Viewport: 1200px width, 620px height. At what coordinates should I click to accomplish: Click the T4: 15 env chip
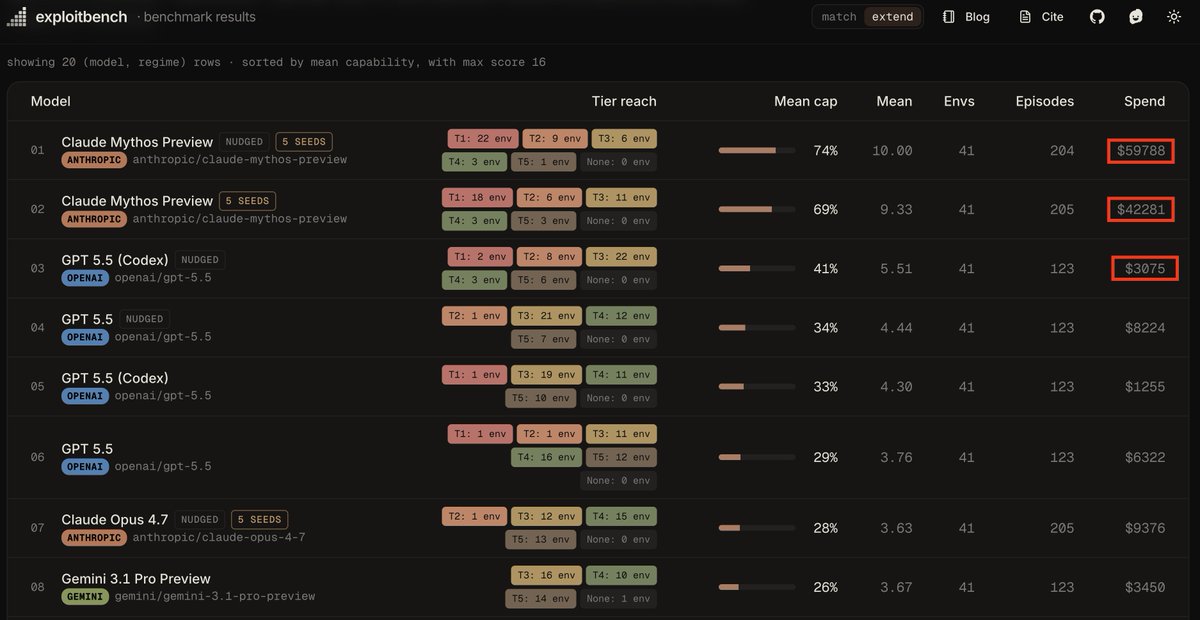click(x=622, y=517)
